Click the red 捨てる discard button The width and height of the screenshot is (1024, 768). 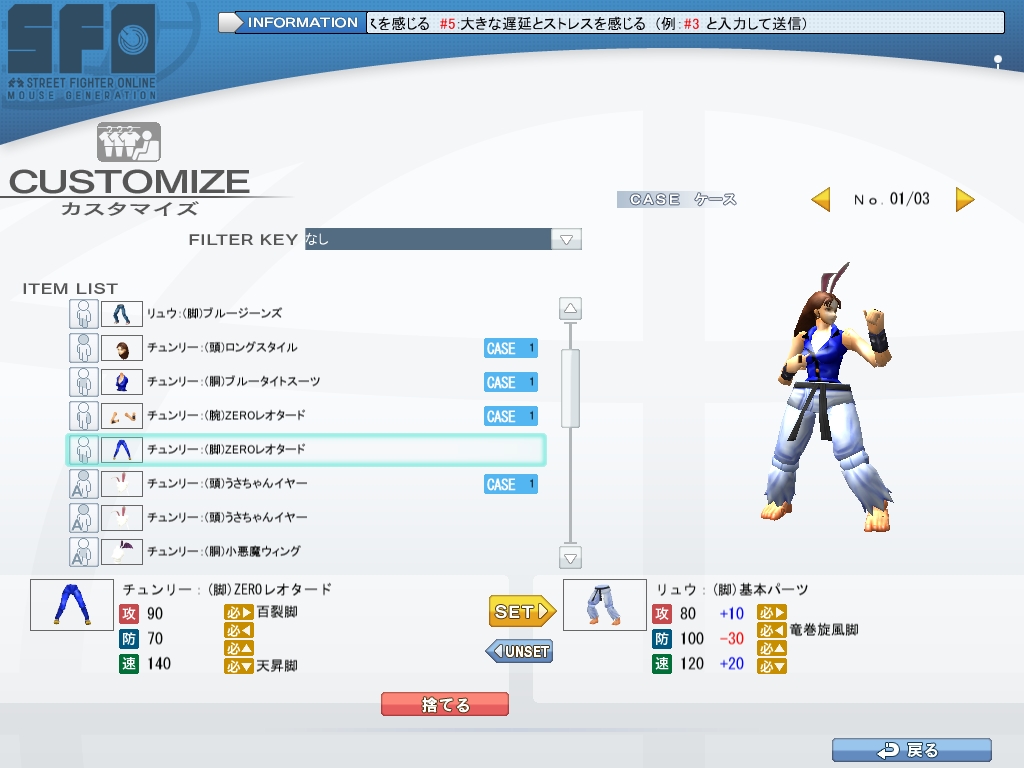click(445, 705)
